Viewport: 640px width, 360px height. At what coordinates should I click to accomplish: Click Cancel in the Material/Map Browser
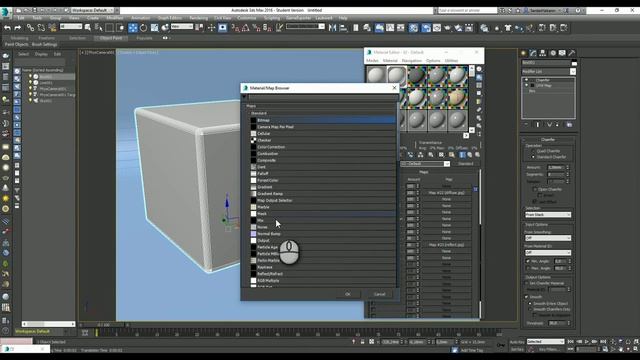379,294
